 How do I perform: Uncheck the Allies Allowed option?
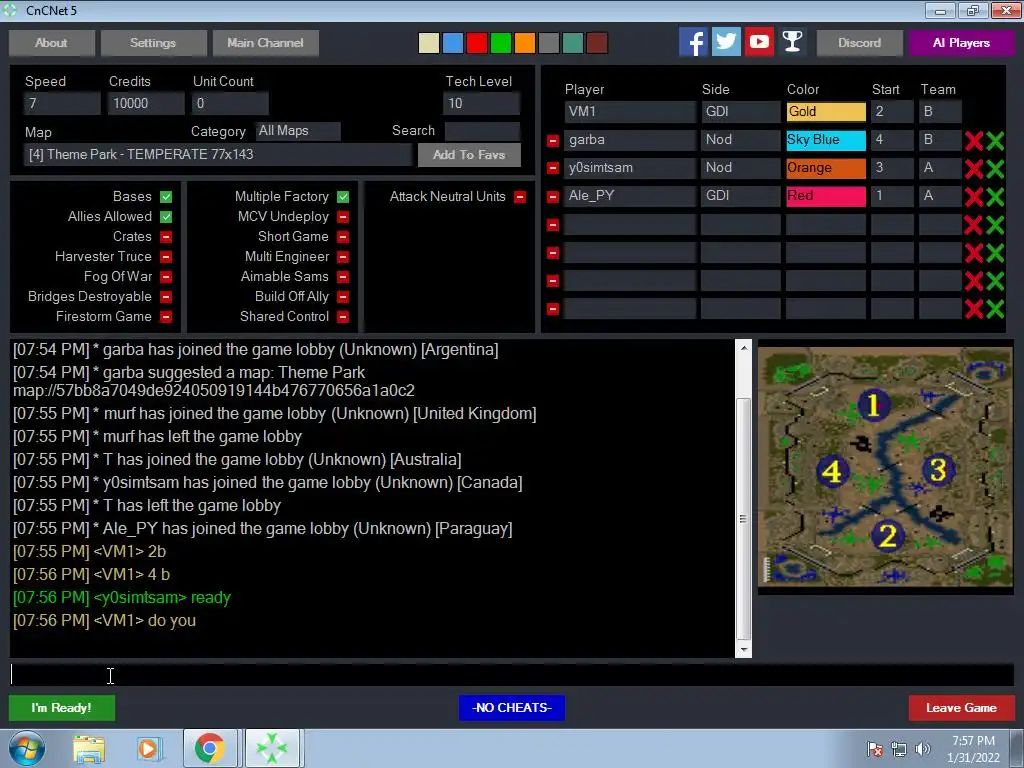coord(166,217)
